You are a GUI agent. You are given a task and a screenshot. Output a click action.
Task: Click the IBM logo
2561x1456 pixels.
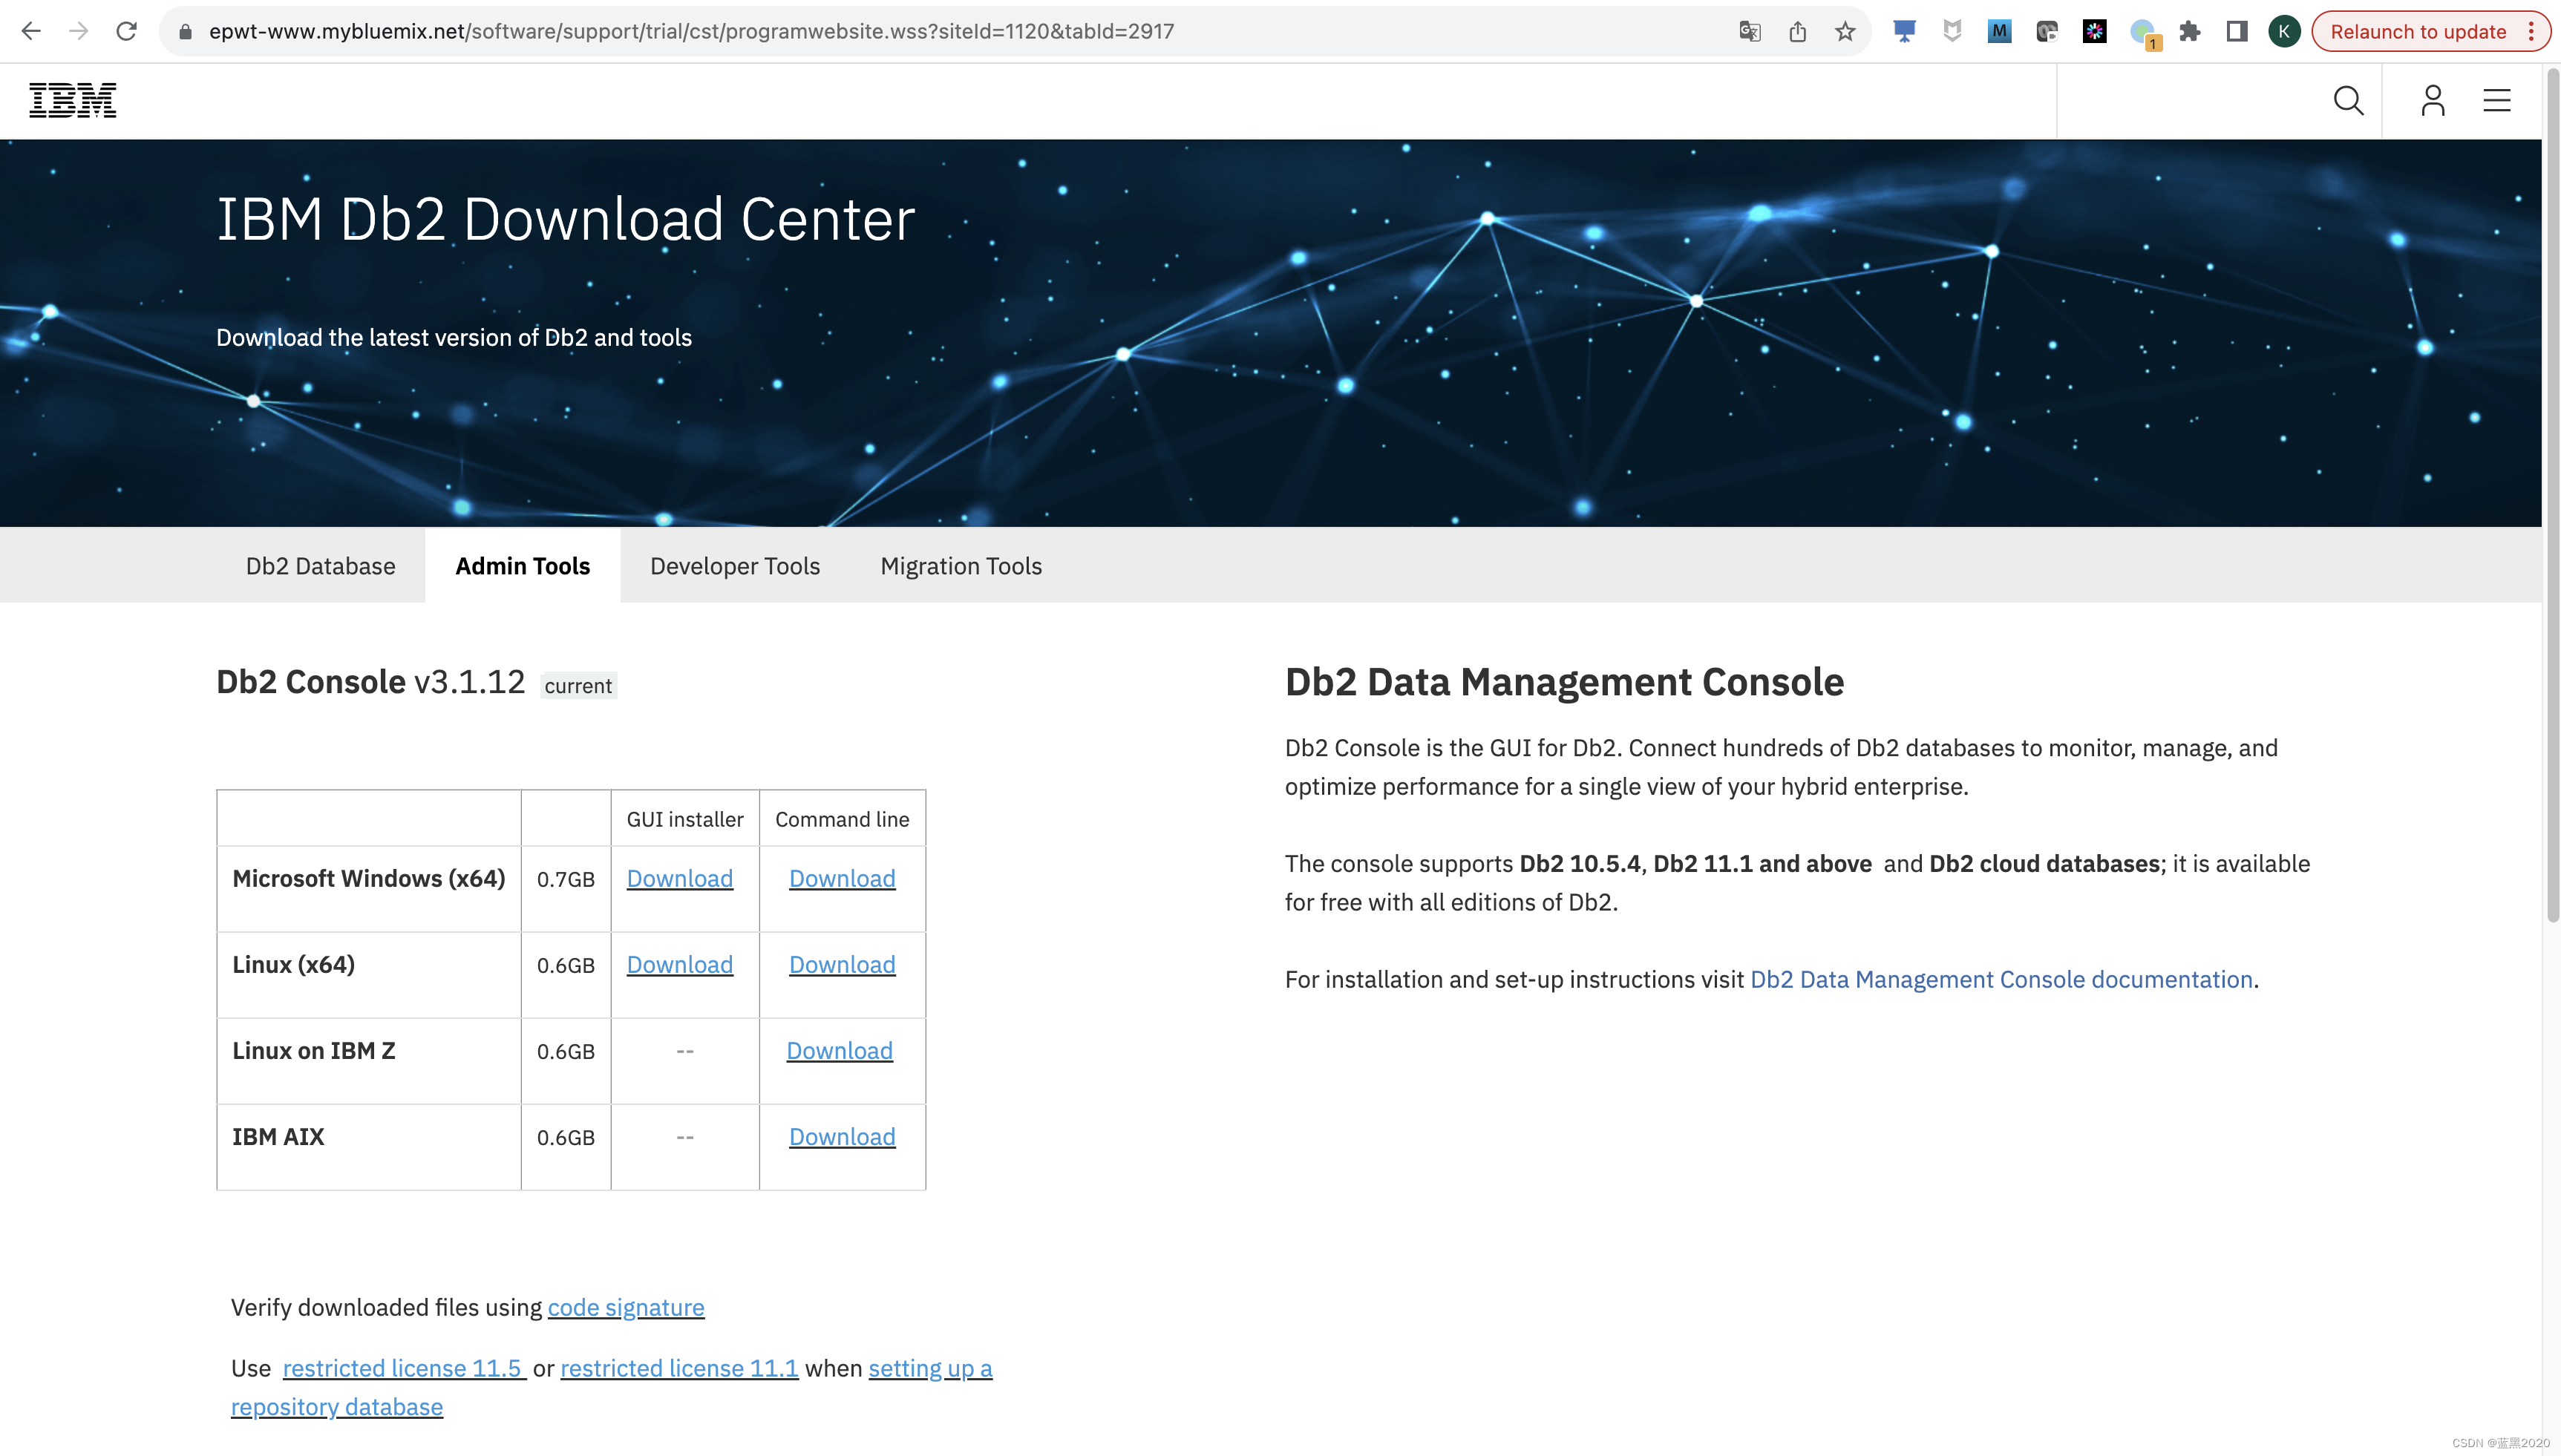pyautogui.click(x=72, y=100)
